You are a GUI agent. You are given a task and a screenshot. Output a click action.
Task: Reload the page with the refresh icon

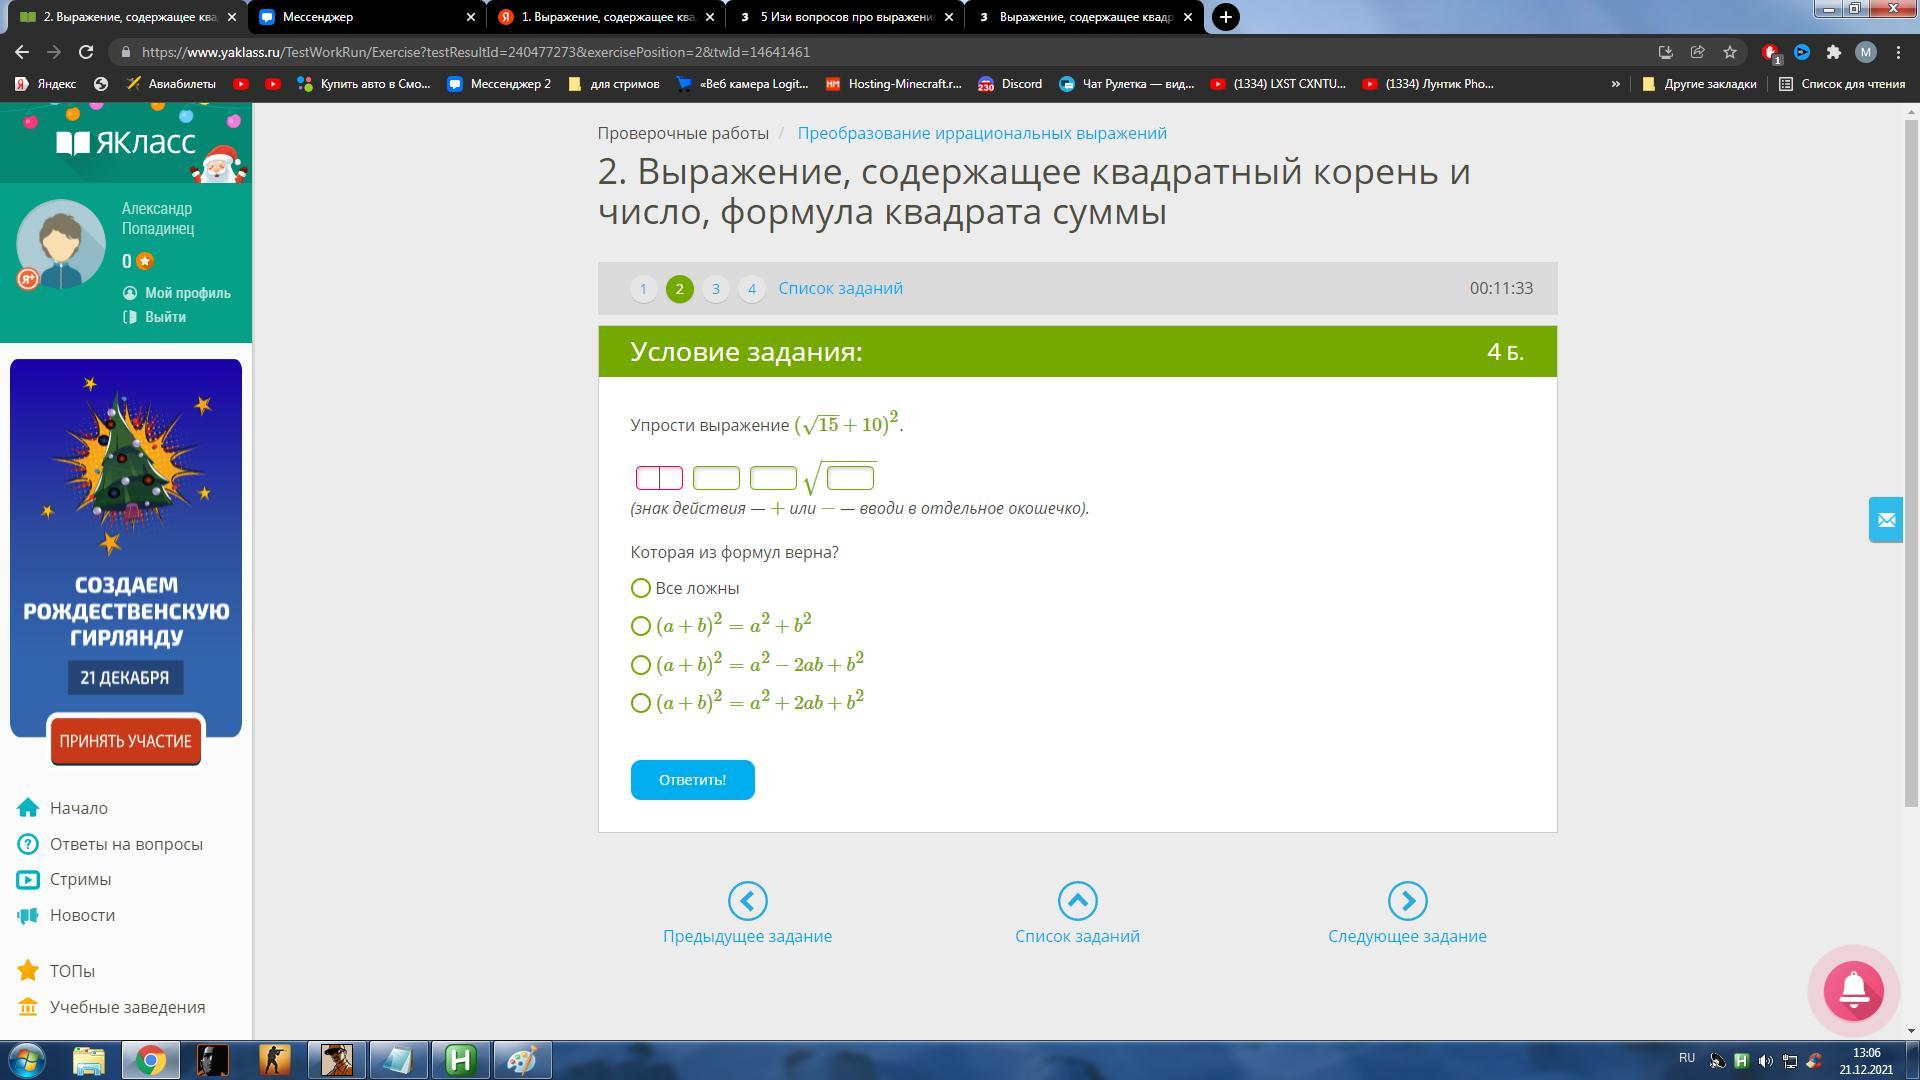tap(86, 52)
